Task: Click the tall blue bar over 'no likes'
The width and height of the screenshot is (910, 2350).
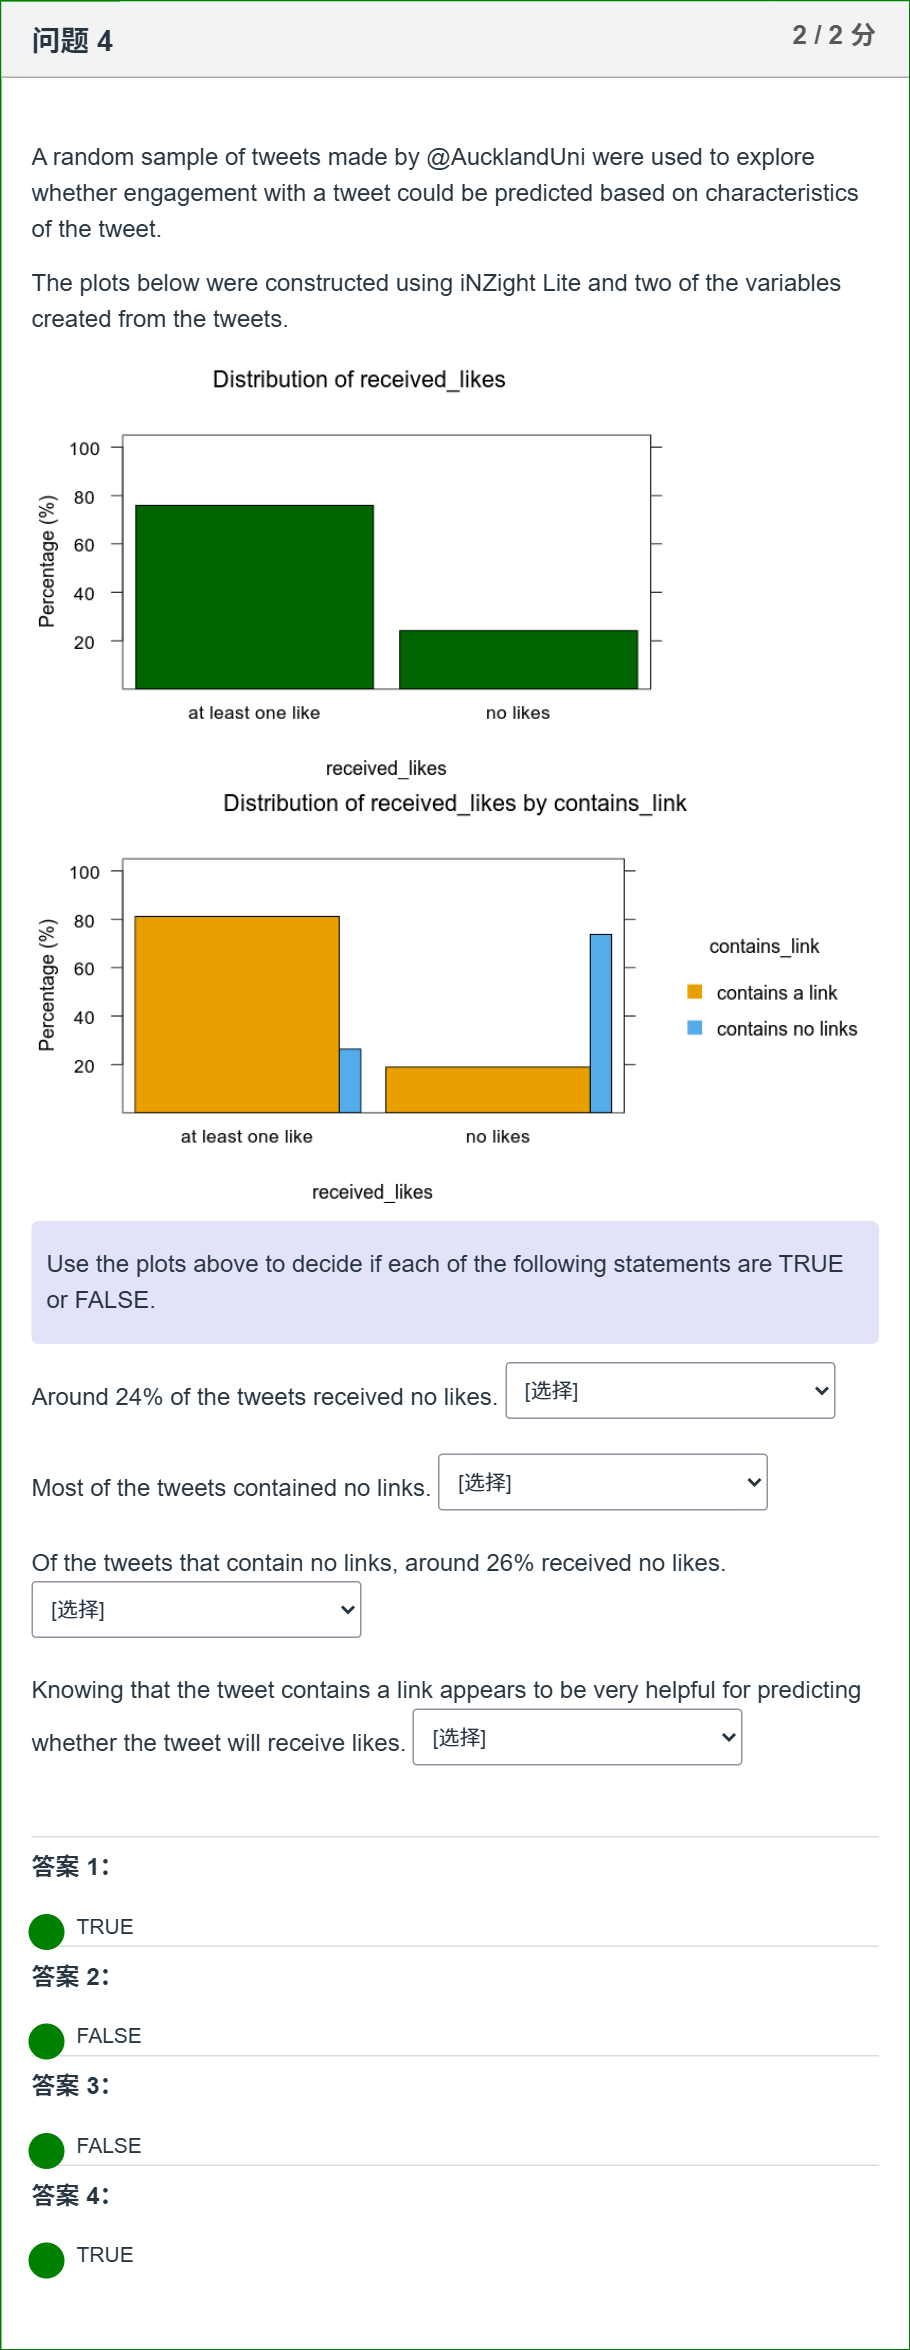Action: click(601, 1023)
